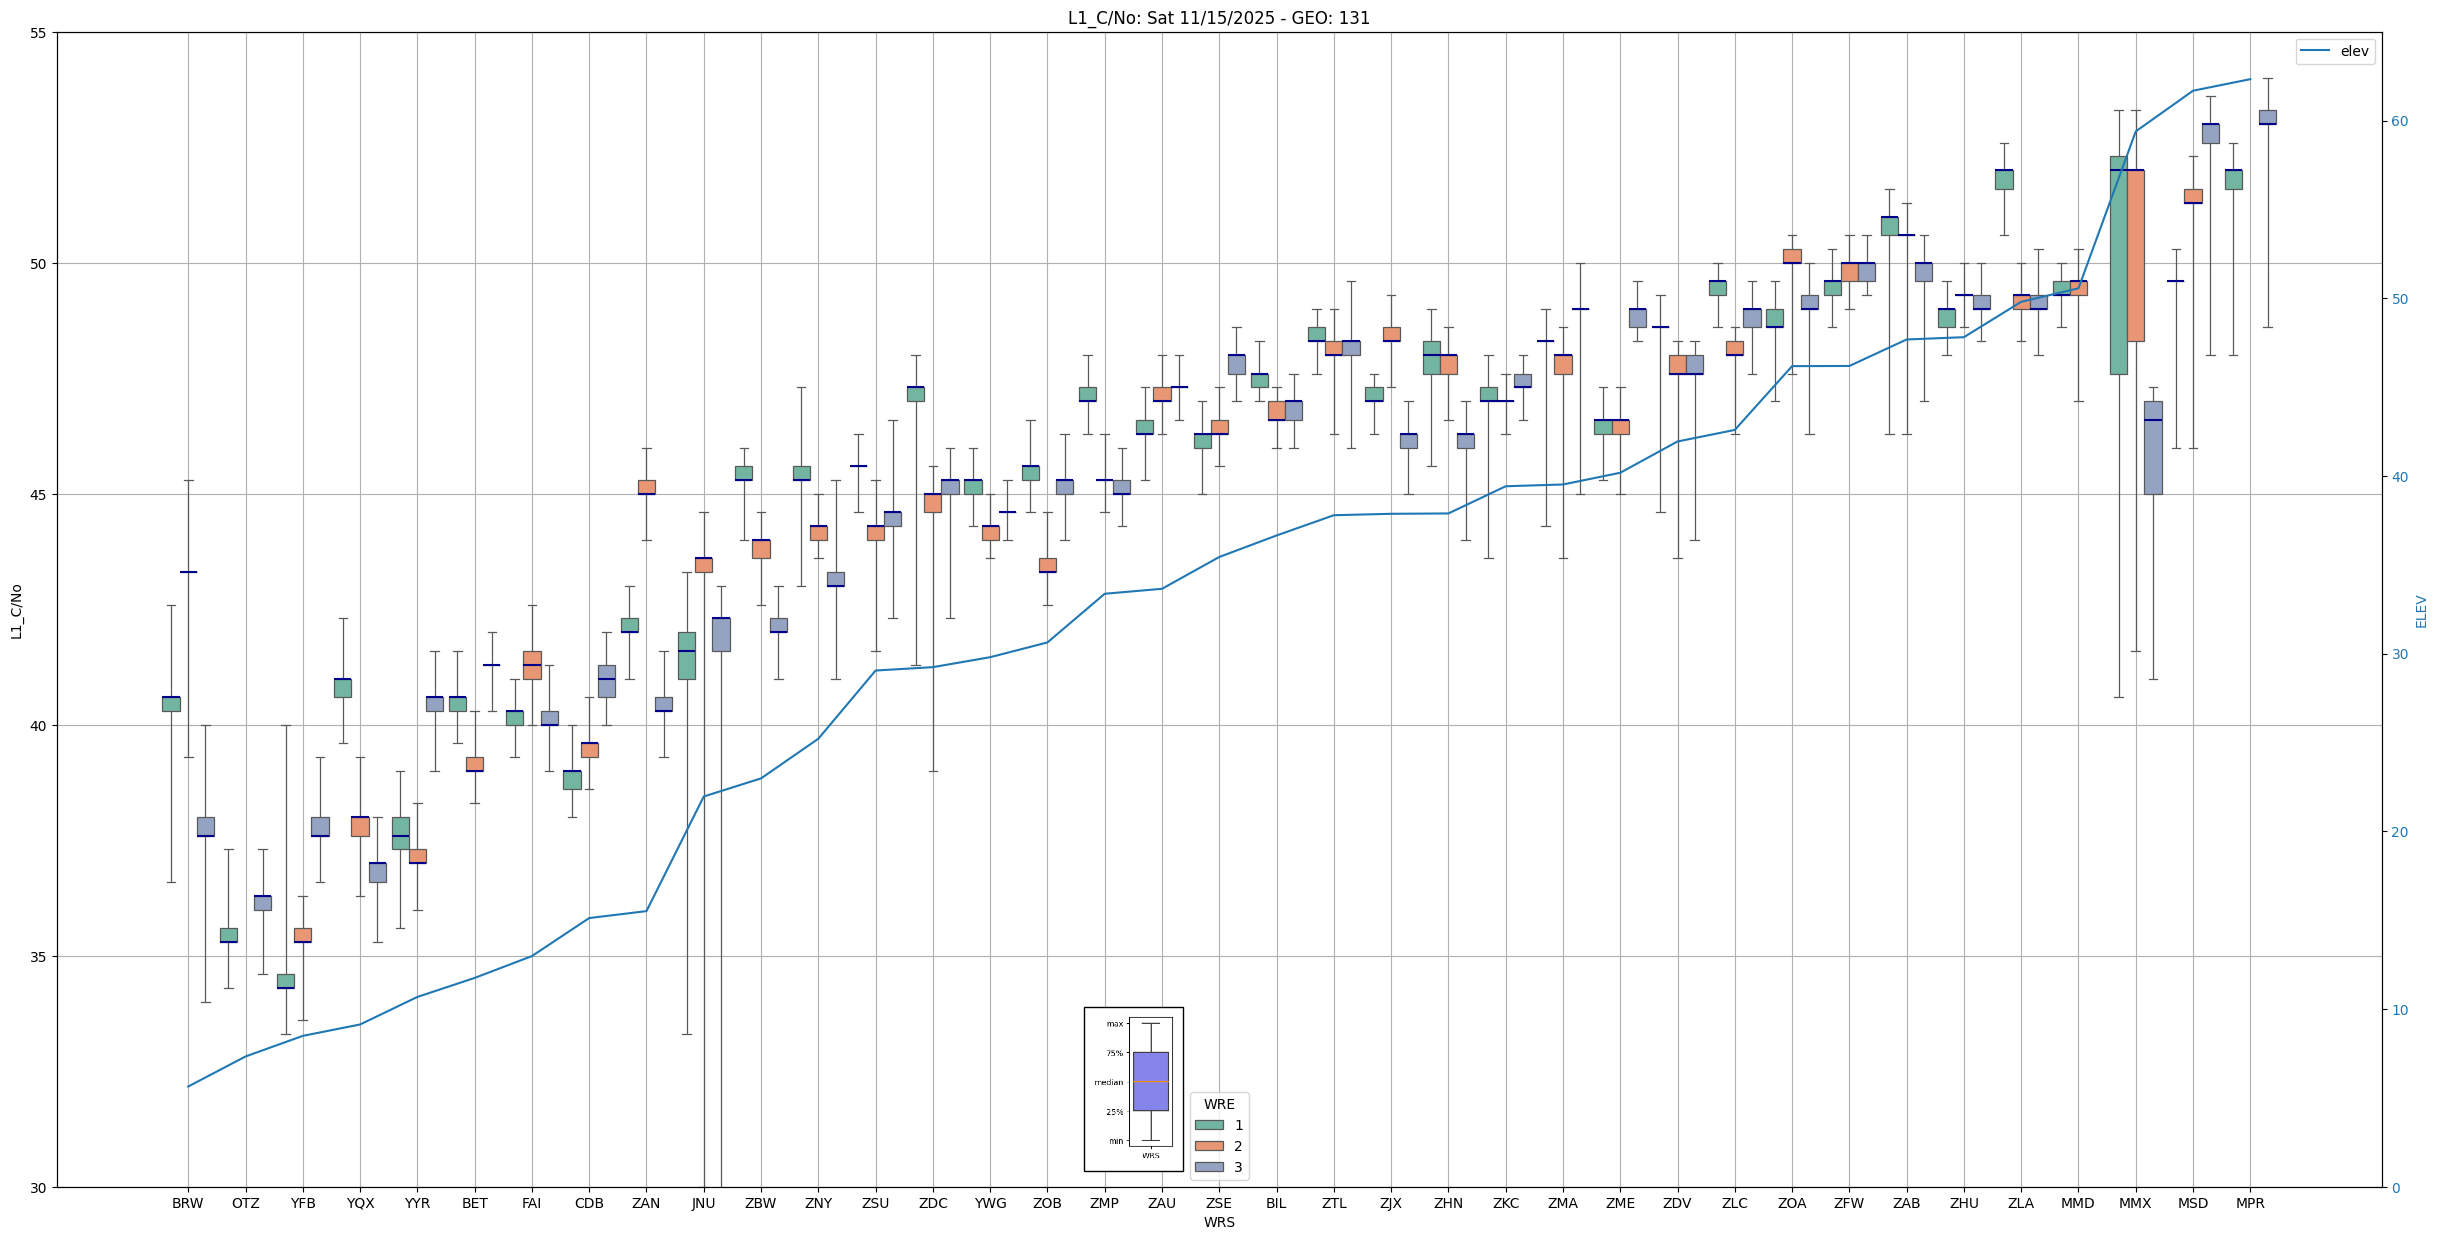Viewport: 2438px width, 1240px height.
Task: Click the boxplot explanation inset diagram
Action: (x=1133, y=1089)
